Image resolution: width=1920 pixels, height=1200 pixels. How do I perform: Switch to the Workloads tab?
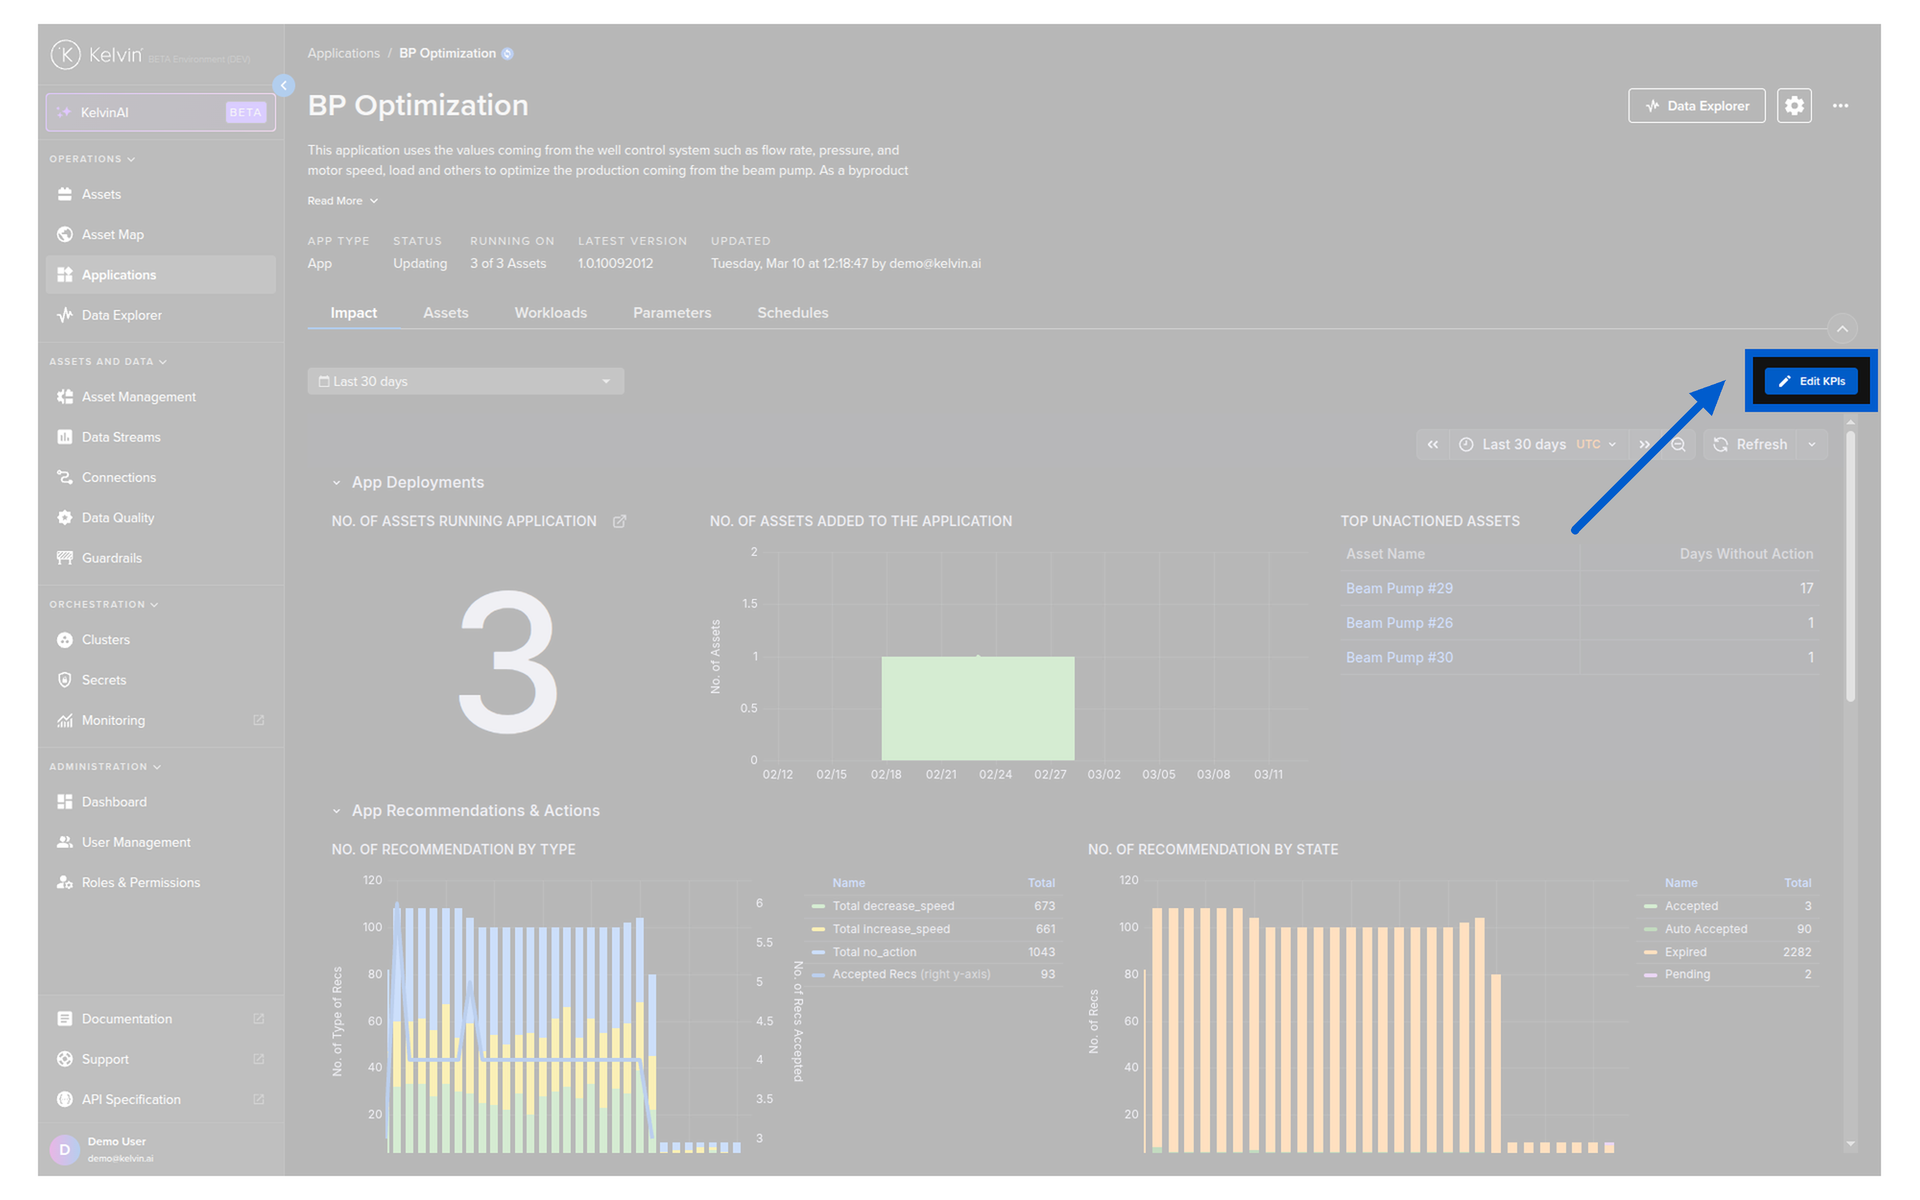tap(550, 313)
